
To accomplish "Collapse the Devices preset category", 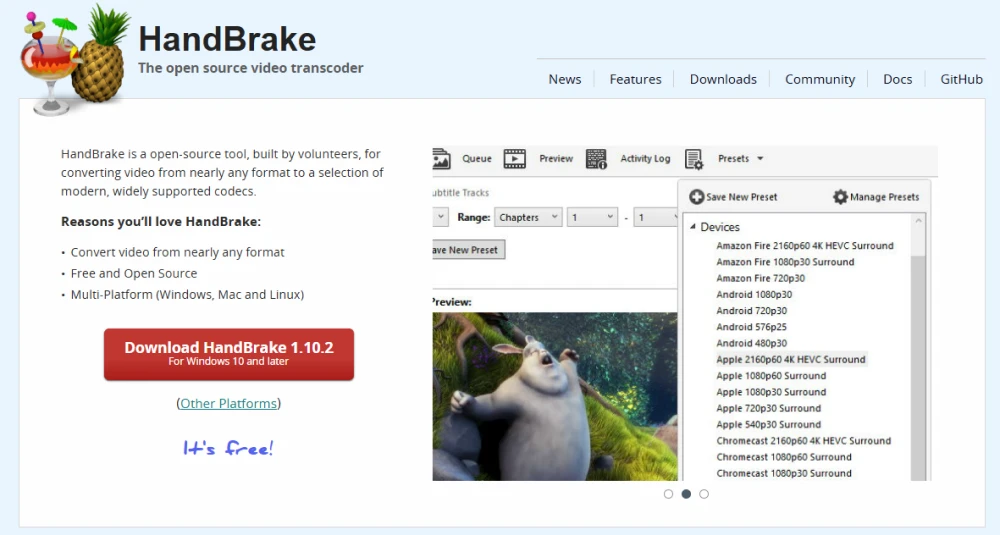I will 693,227.
